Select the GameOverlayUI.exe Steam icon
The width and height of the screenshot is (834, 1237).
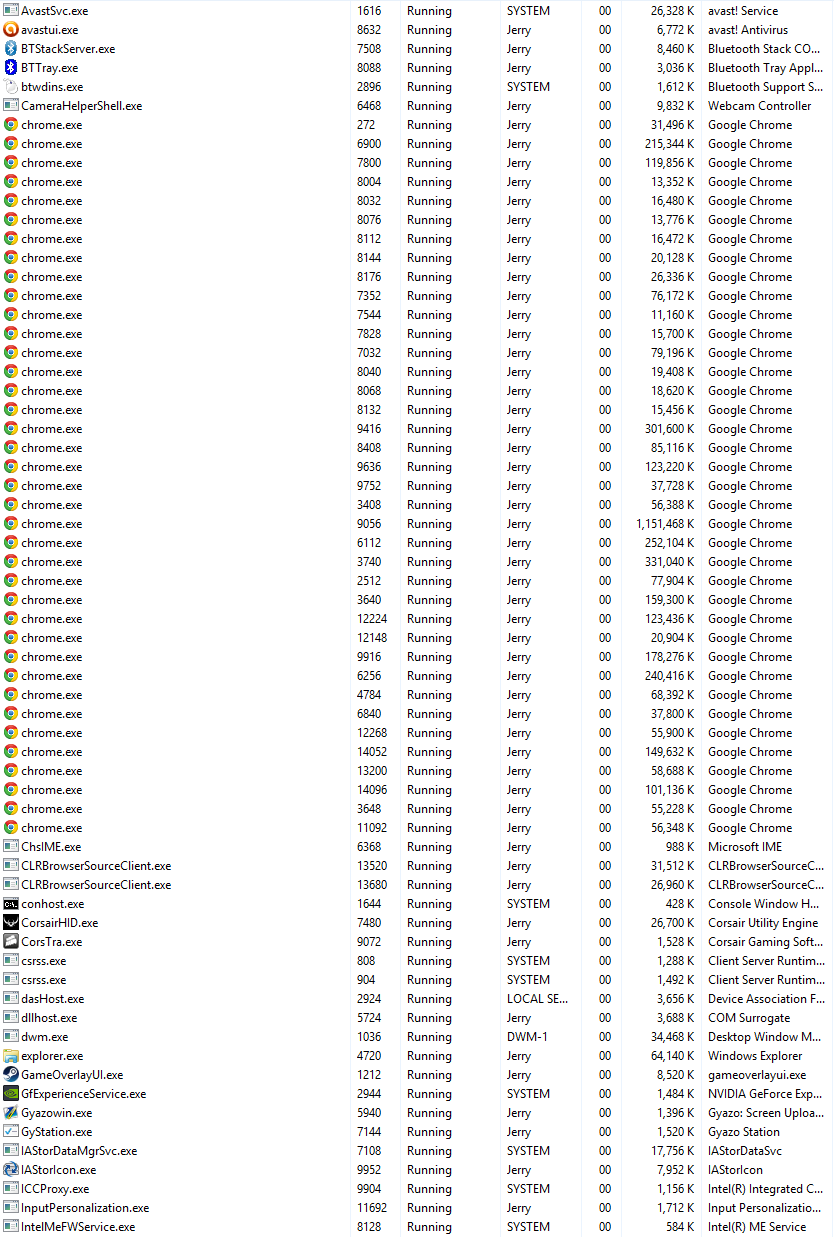(11, 1075)
